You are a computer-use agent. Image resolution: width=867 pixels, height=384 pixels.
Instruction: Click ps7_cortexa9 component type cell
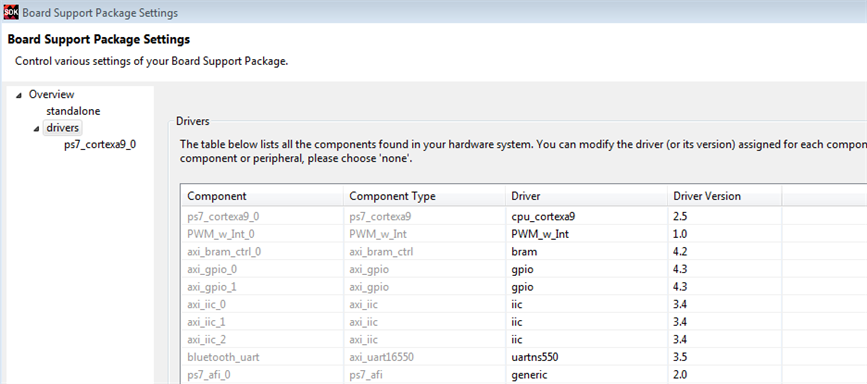[424, 217]
